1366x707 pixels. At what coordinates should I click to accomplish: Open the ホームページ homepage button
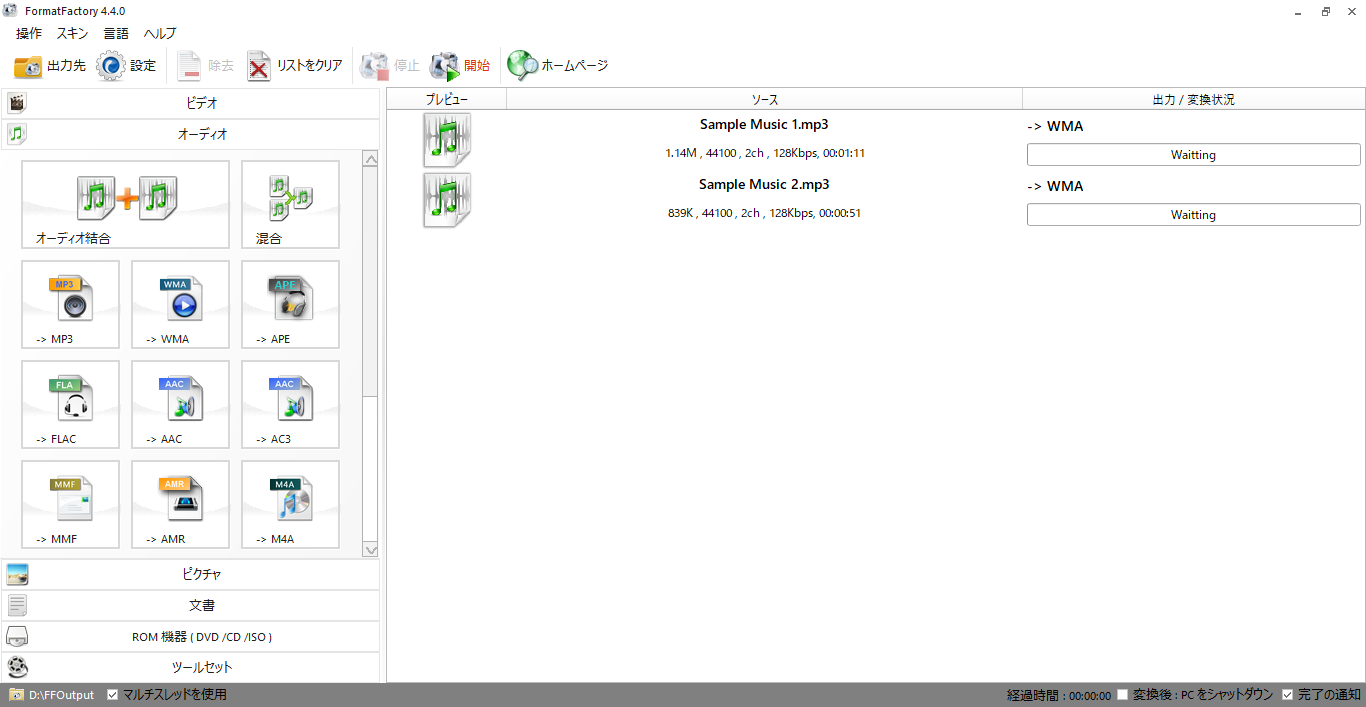pos(558,66)
